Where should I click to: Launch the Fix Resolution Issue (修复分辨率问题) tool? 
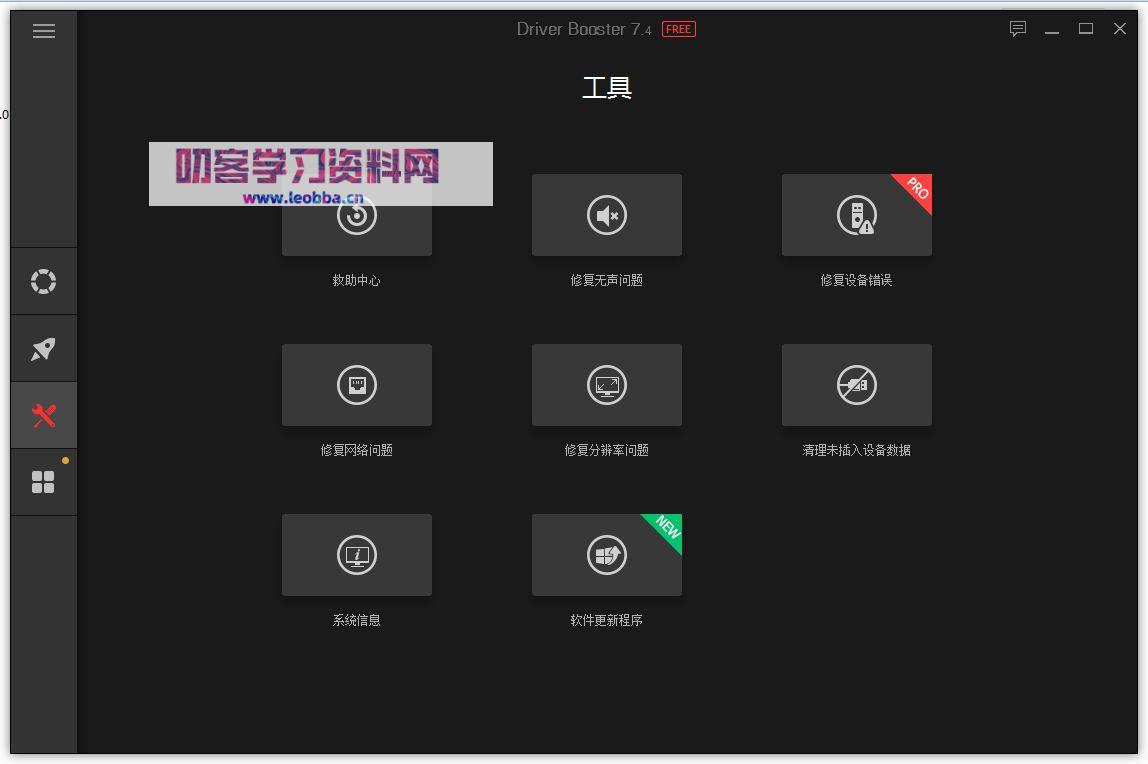[x=607, y=385]
